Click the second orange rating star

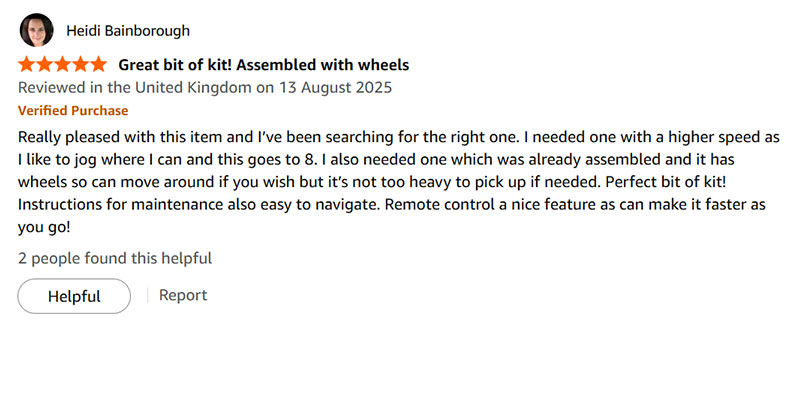[x=45, y=65]
